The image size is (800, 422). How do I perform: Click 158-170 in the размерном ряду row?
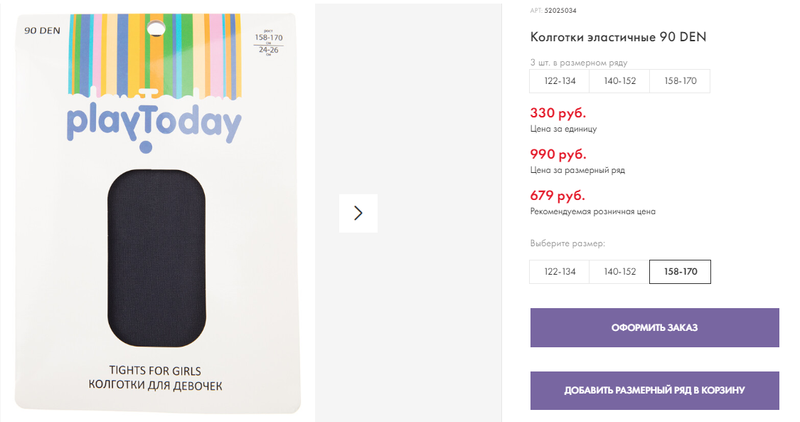[680, 81]
